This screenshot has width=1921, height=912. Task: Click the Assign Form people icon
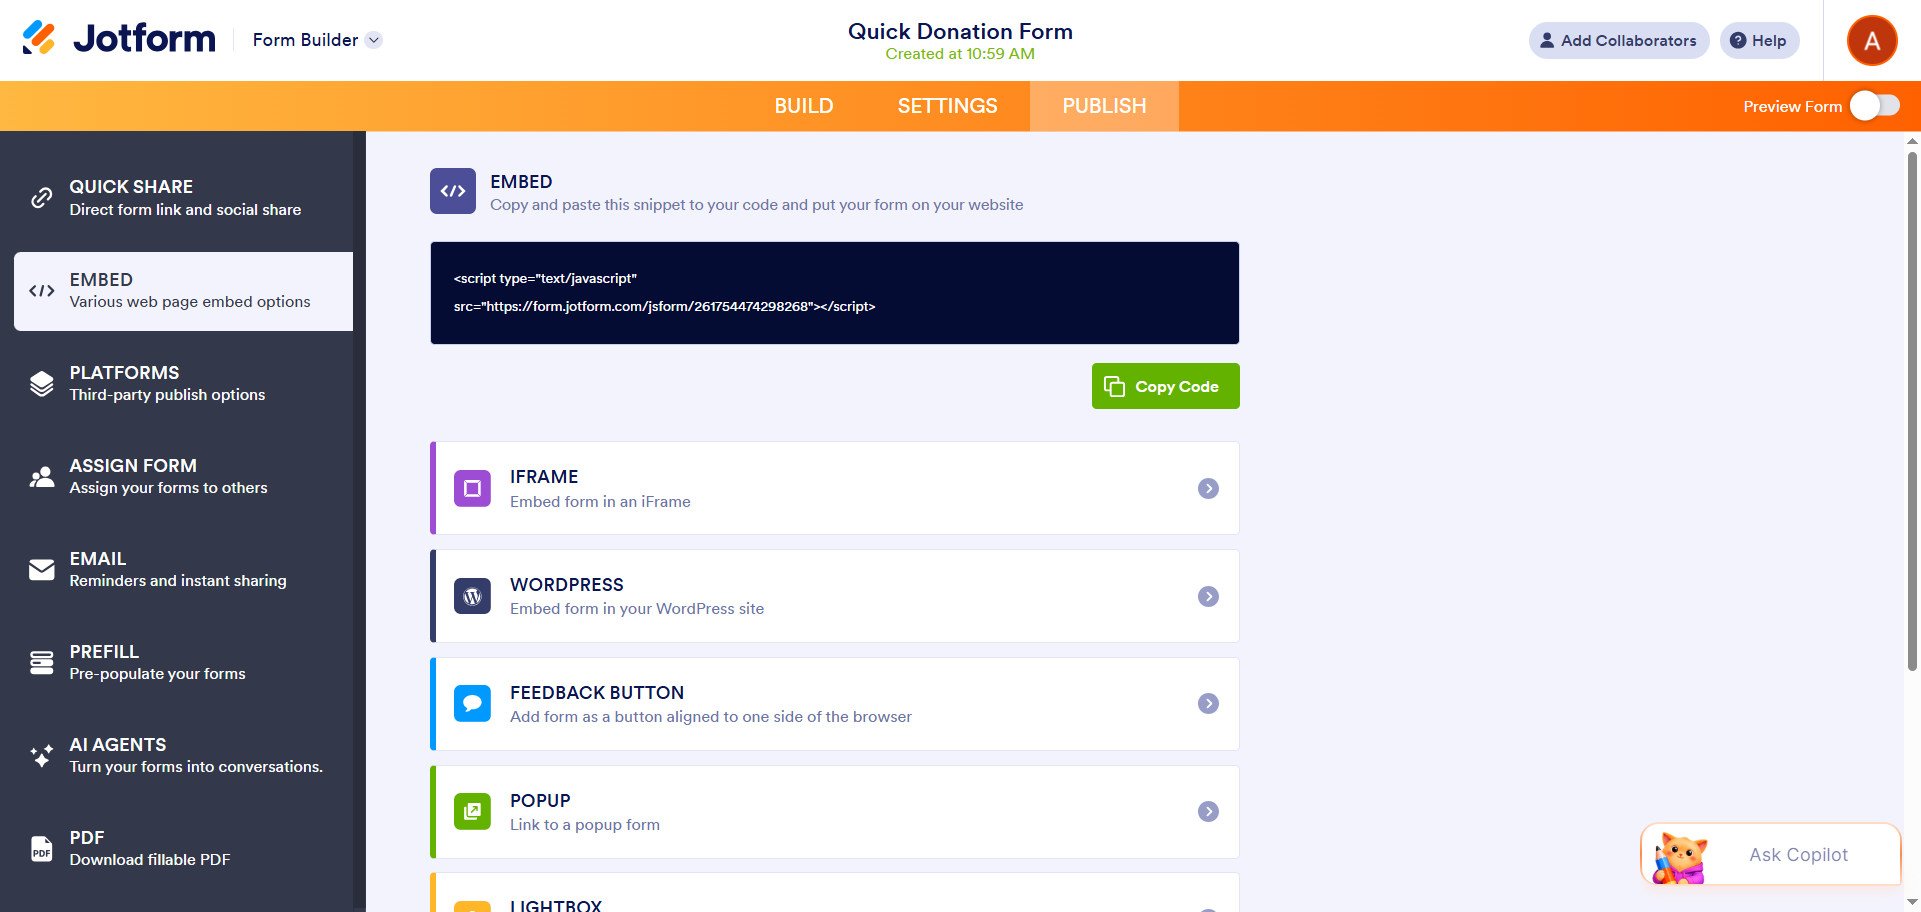click(x=41, y=477)
